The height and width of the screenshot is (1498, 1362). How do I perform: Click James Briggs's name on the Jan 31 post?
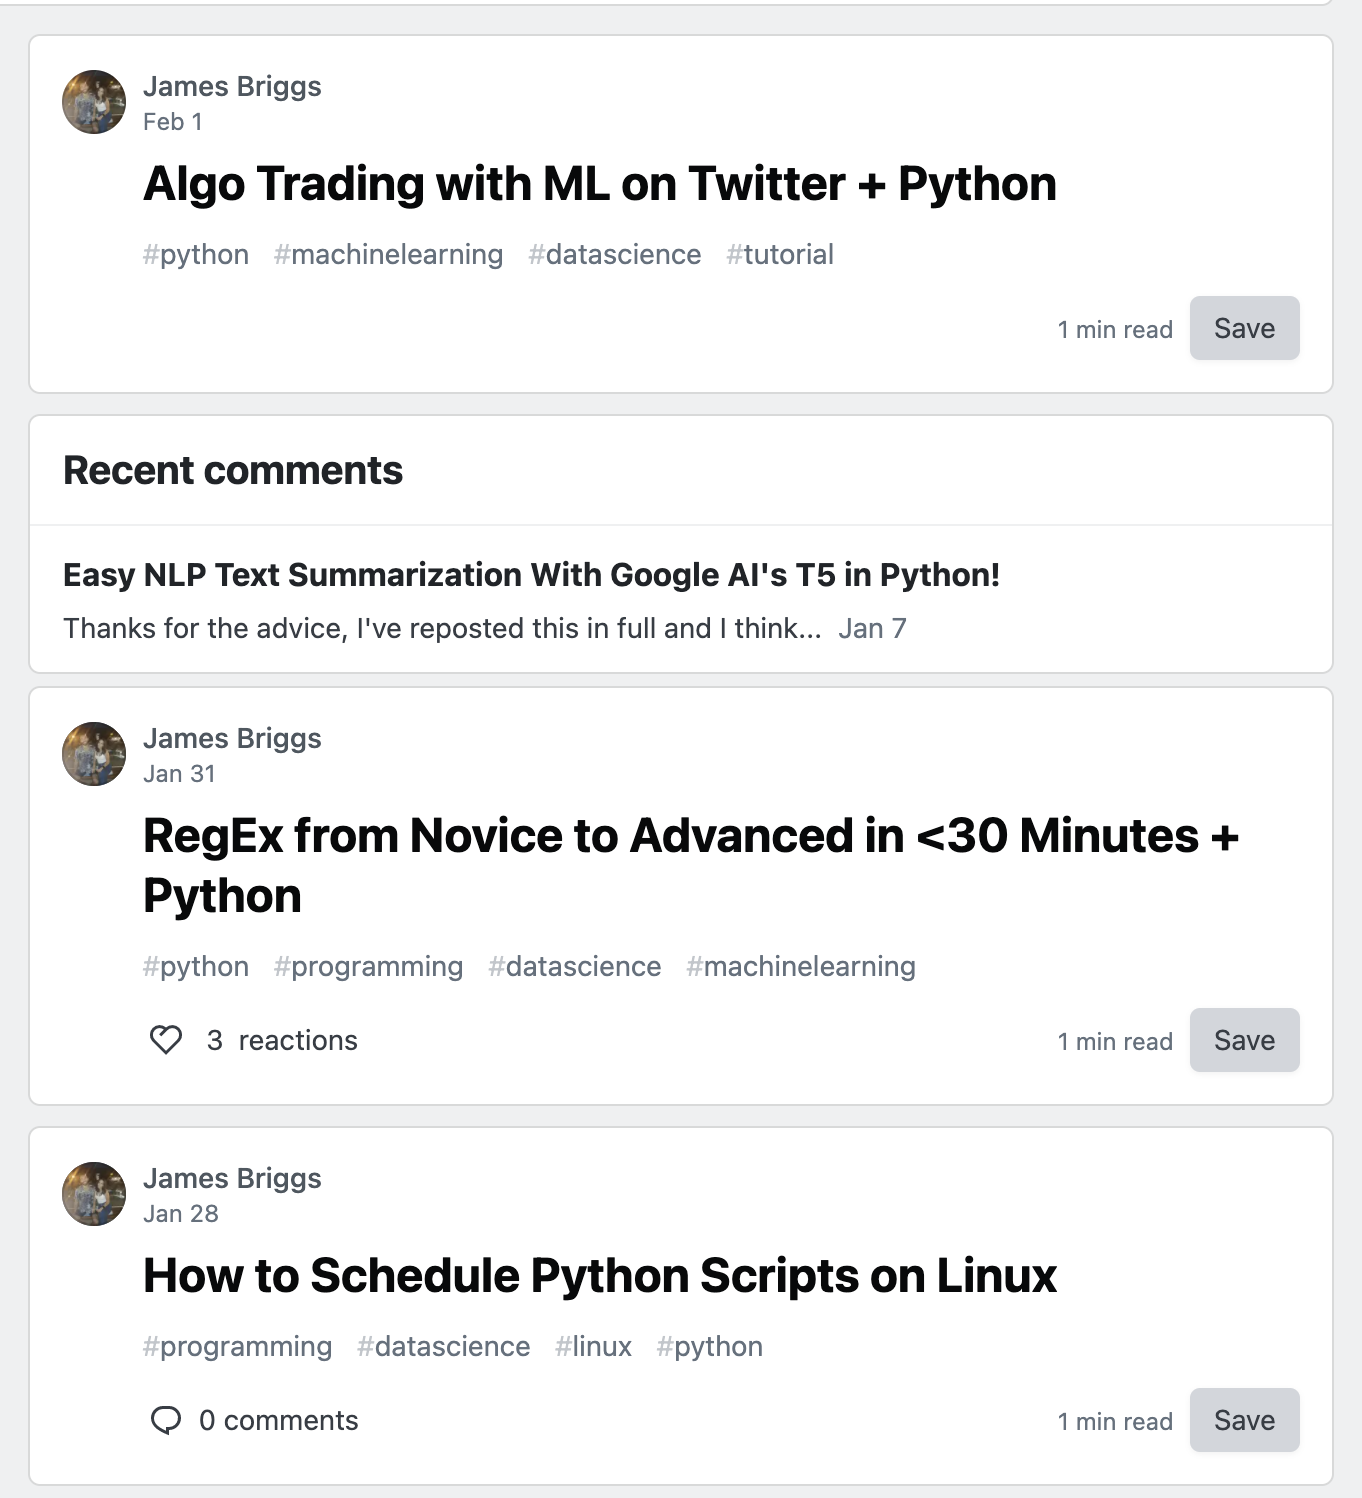233,738
